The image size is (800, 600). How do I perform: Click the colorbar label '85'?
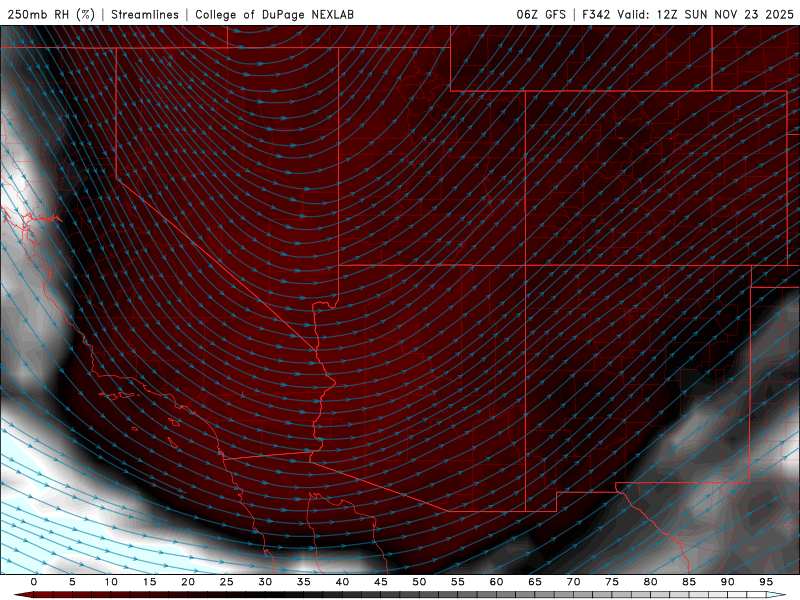tap(689, 582)
